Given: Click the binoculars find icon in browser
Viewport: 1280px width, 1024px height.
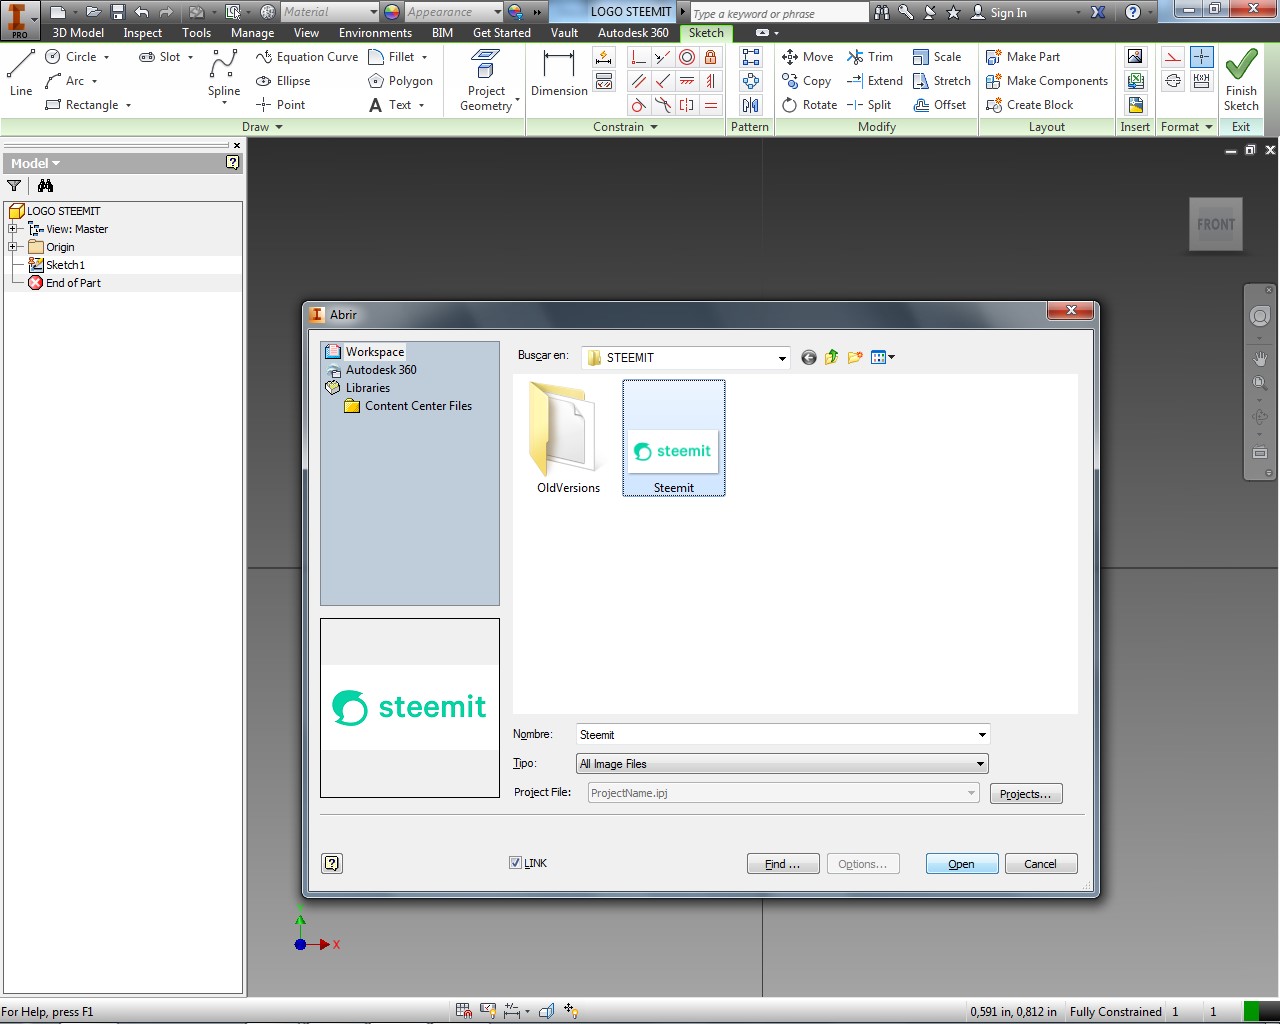Looking at the screenshot, I should pyautogui.click(x=45, y=186).
